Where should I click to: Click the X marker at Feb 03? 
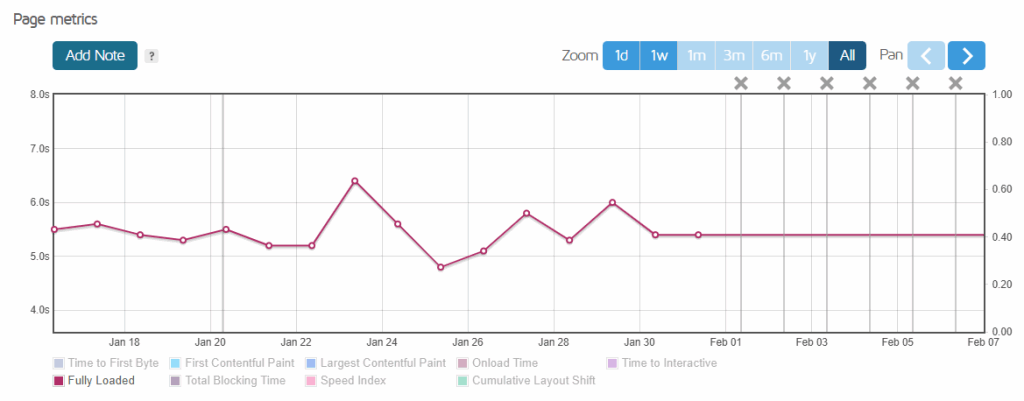pos(827,83)
